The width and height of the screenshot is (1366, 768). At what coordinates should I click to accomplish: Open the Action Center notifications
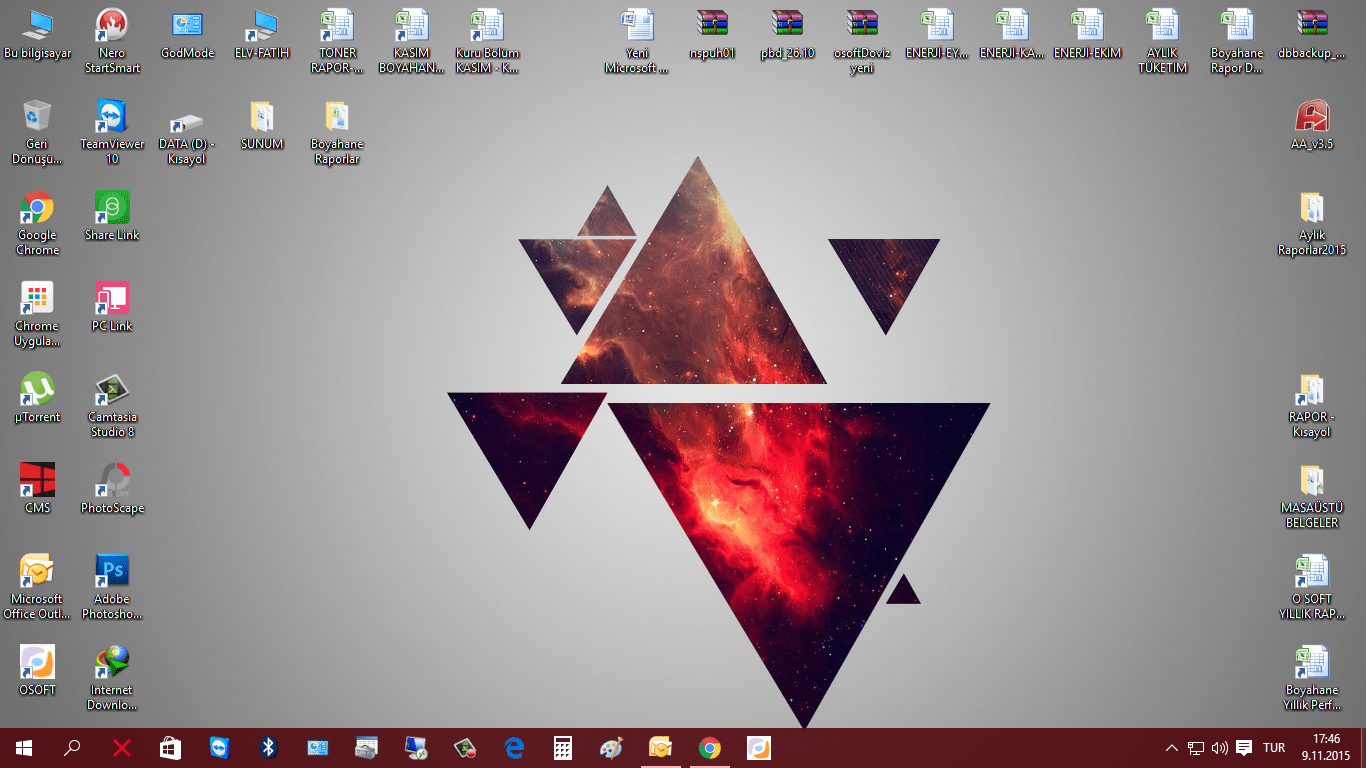point(1244,748)
